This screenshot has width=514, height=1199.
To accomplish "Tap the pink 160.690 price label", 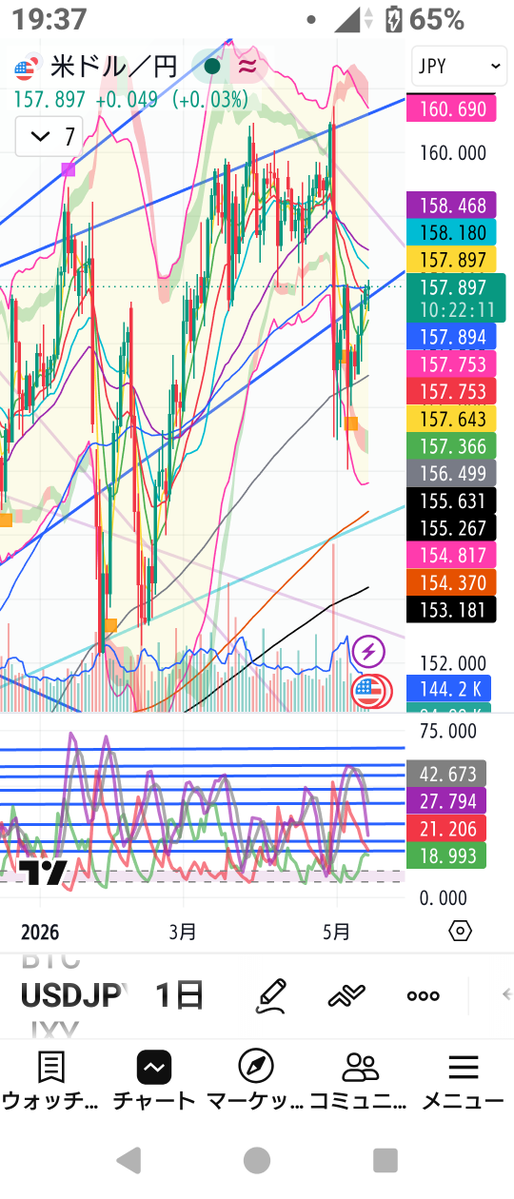I will tap(451, 109).
